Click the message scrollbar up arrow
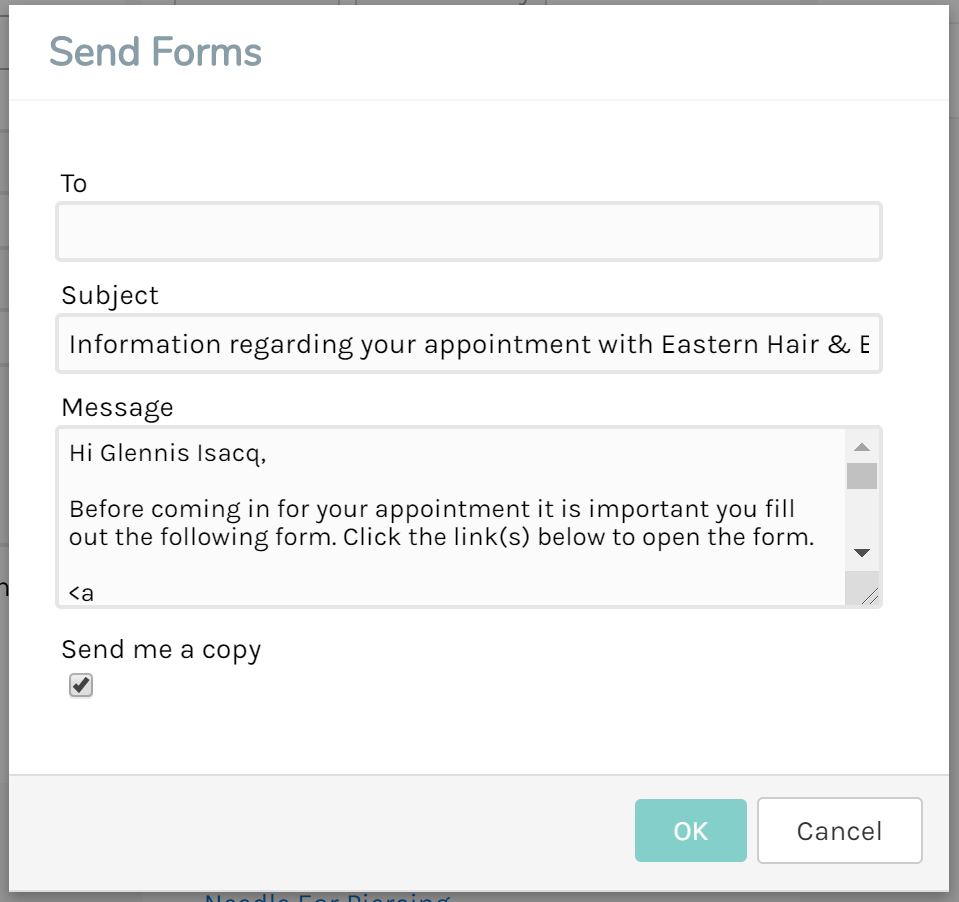 (x=862, y=447)
